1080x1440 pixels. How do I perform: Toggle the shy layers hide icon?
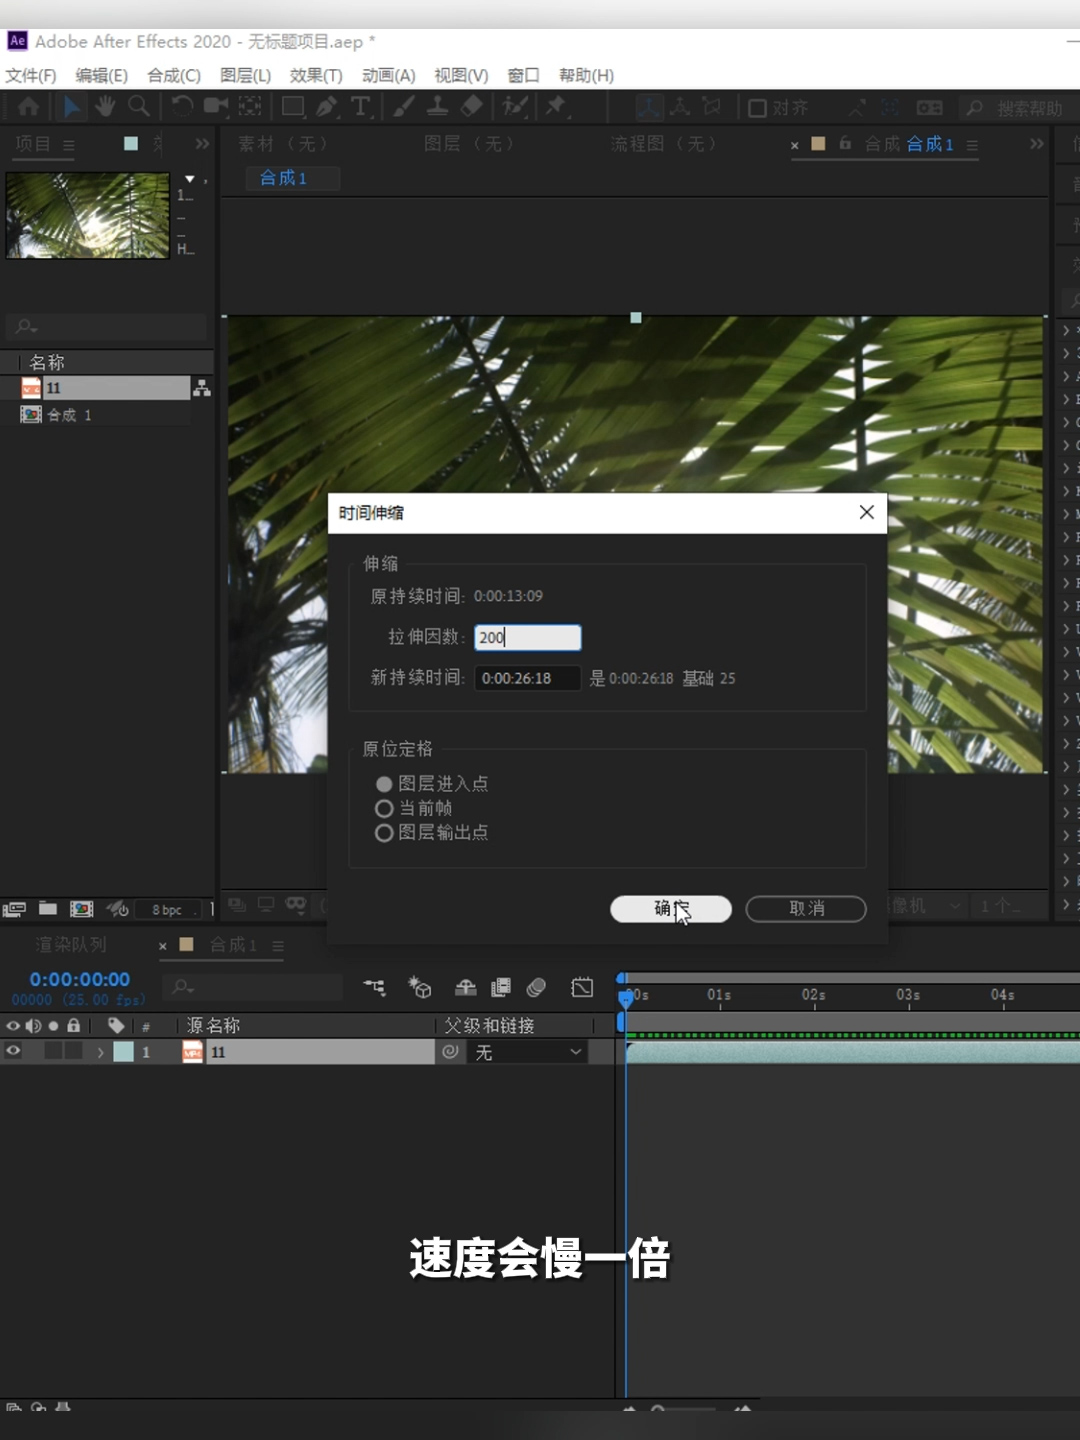pos(466,988)
